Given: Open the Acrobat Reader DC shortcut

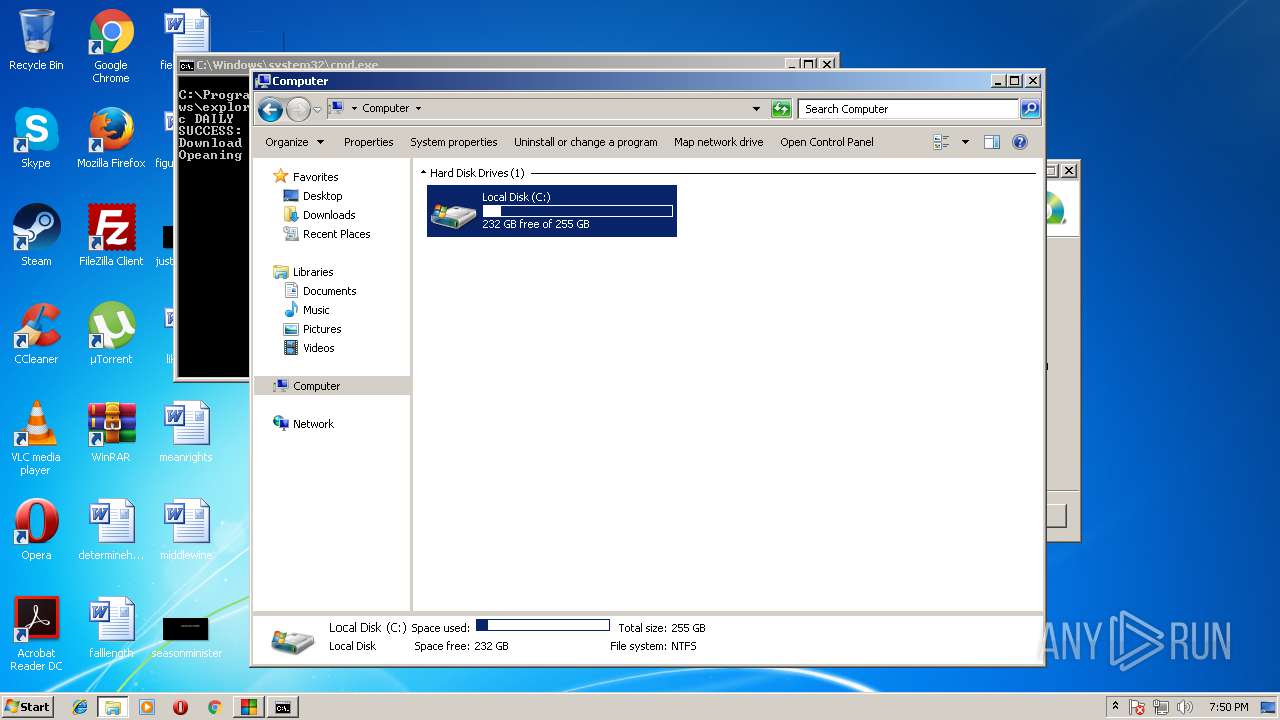Looking at the screenshot, I should pyautogui.click(x=36, y=635).
